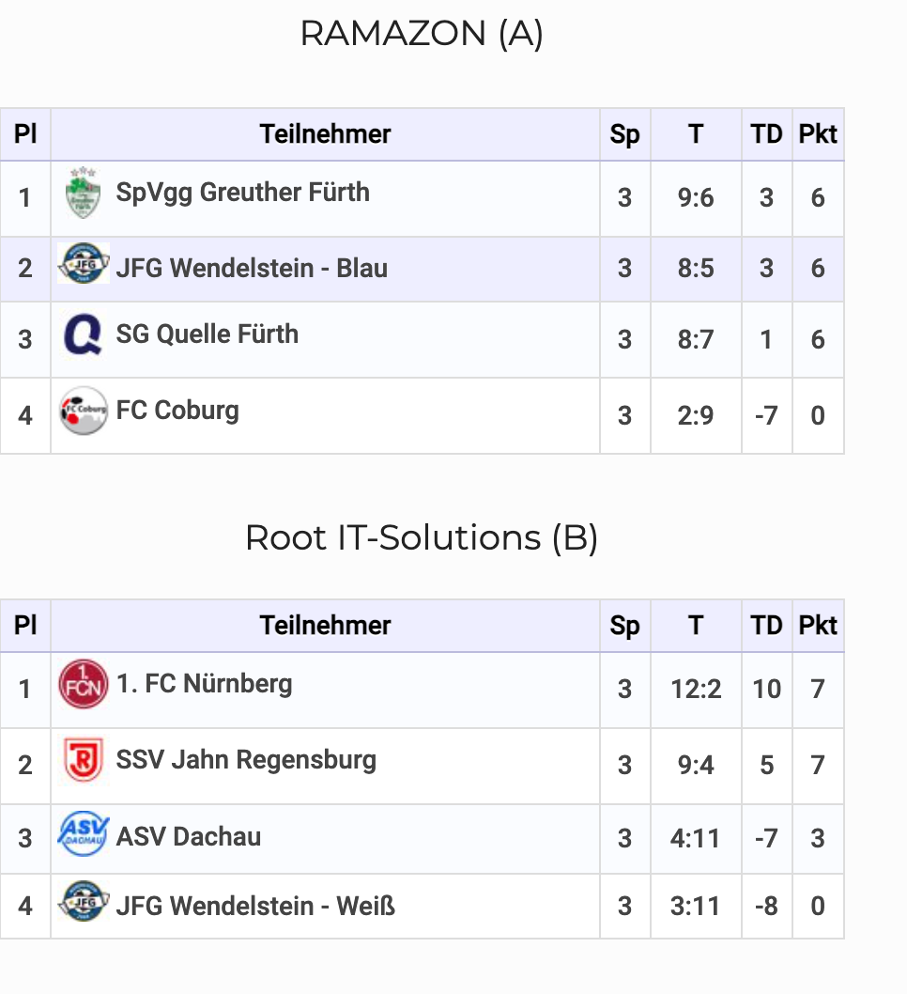Open the 1. FC Nürnberg team name
Image resolution: width=908 pixels, height=994 pixels.
pyautogui.click(x=204, y=684)
